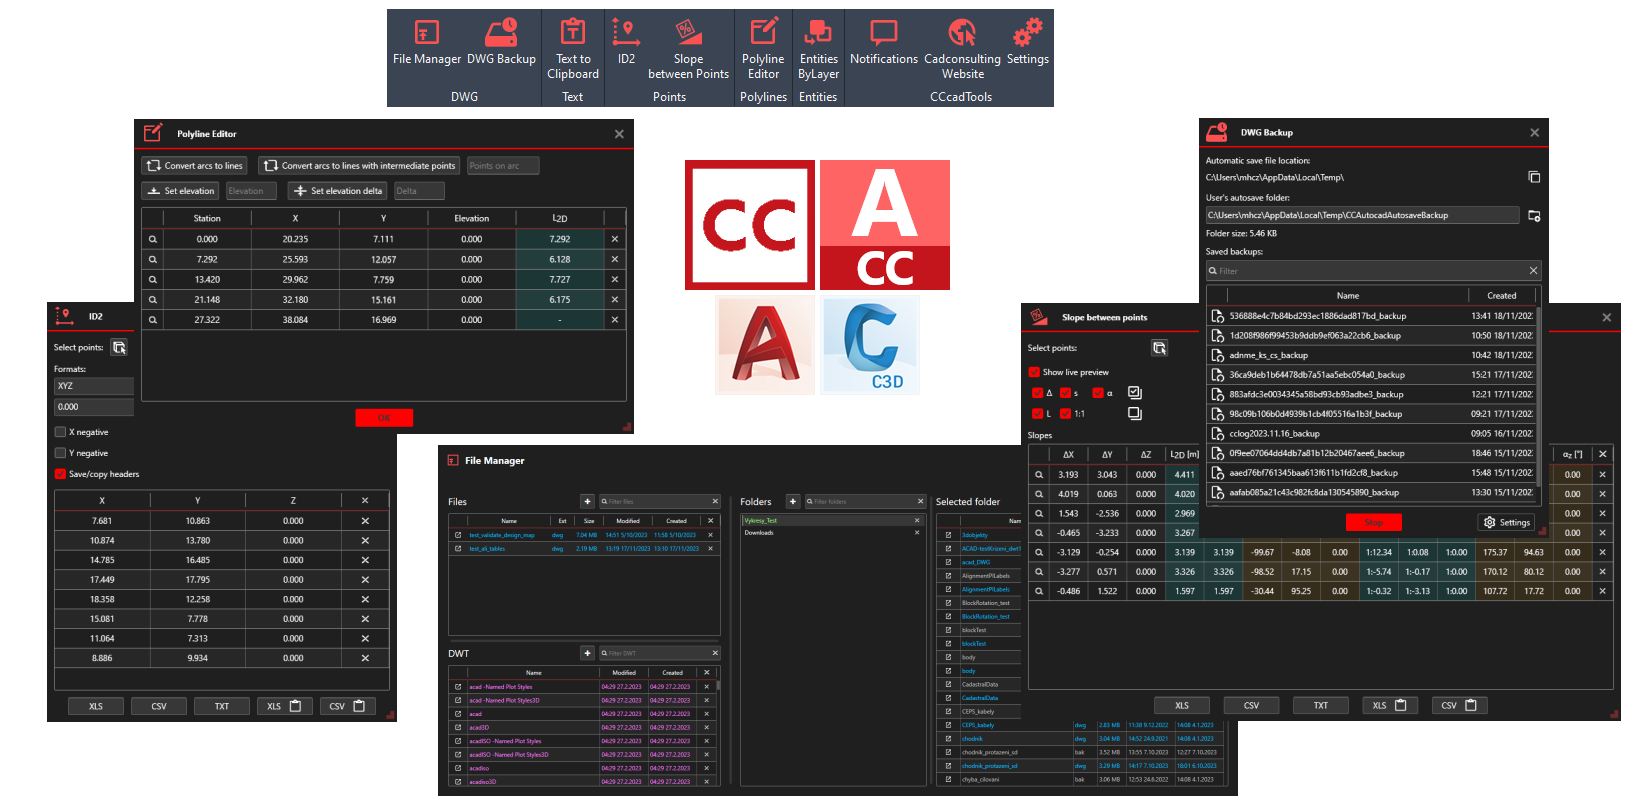Zoom to polyline vertex at station 13.420
The width and height of the screenshot is (1649, 800).
tap(153, 280)
